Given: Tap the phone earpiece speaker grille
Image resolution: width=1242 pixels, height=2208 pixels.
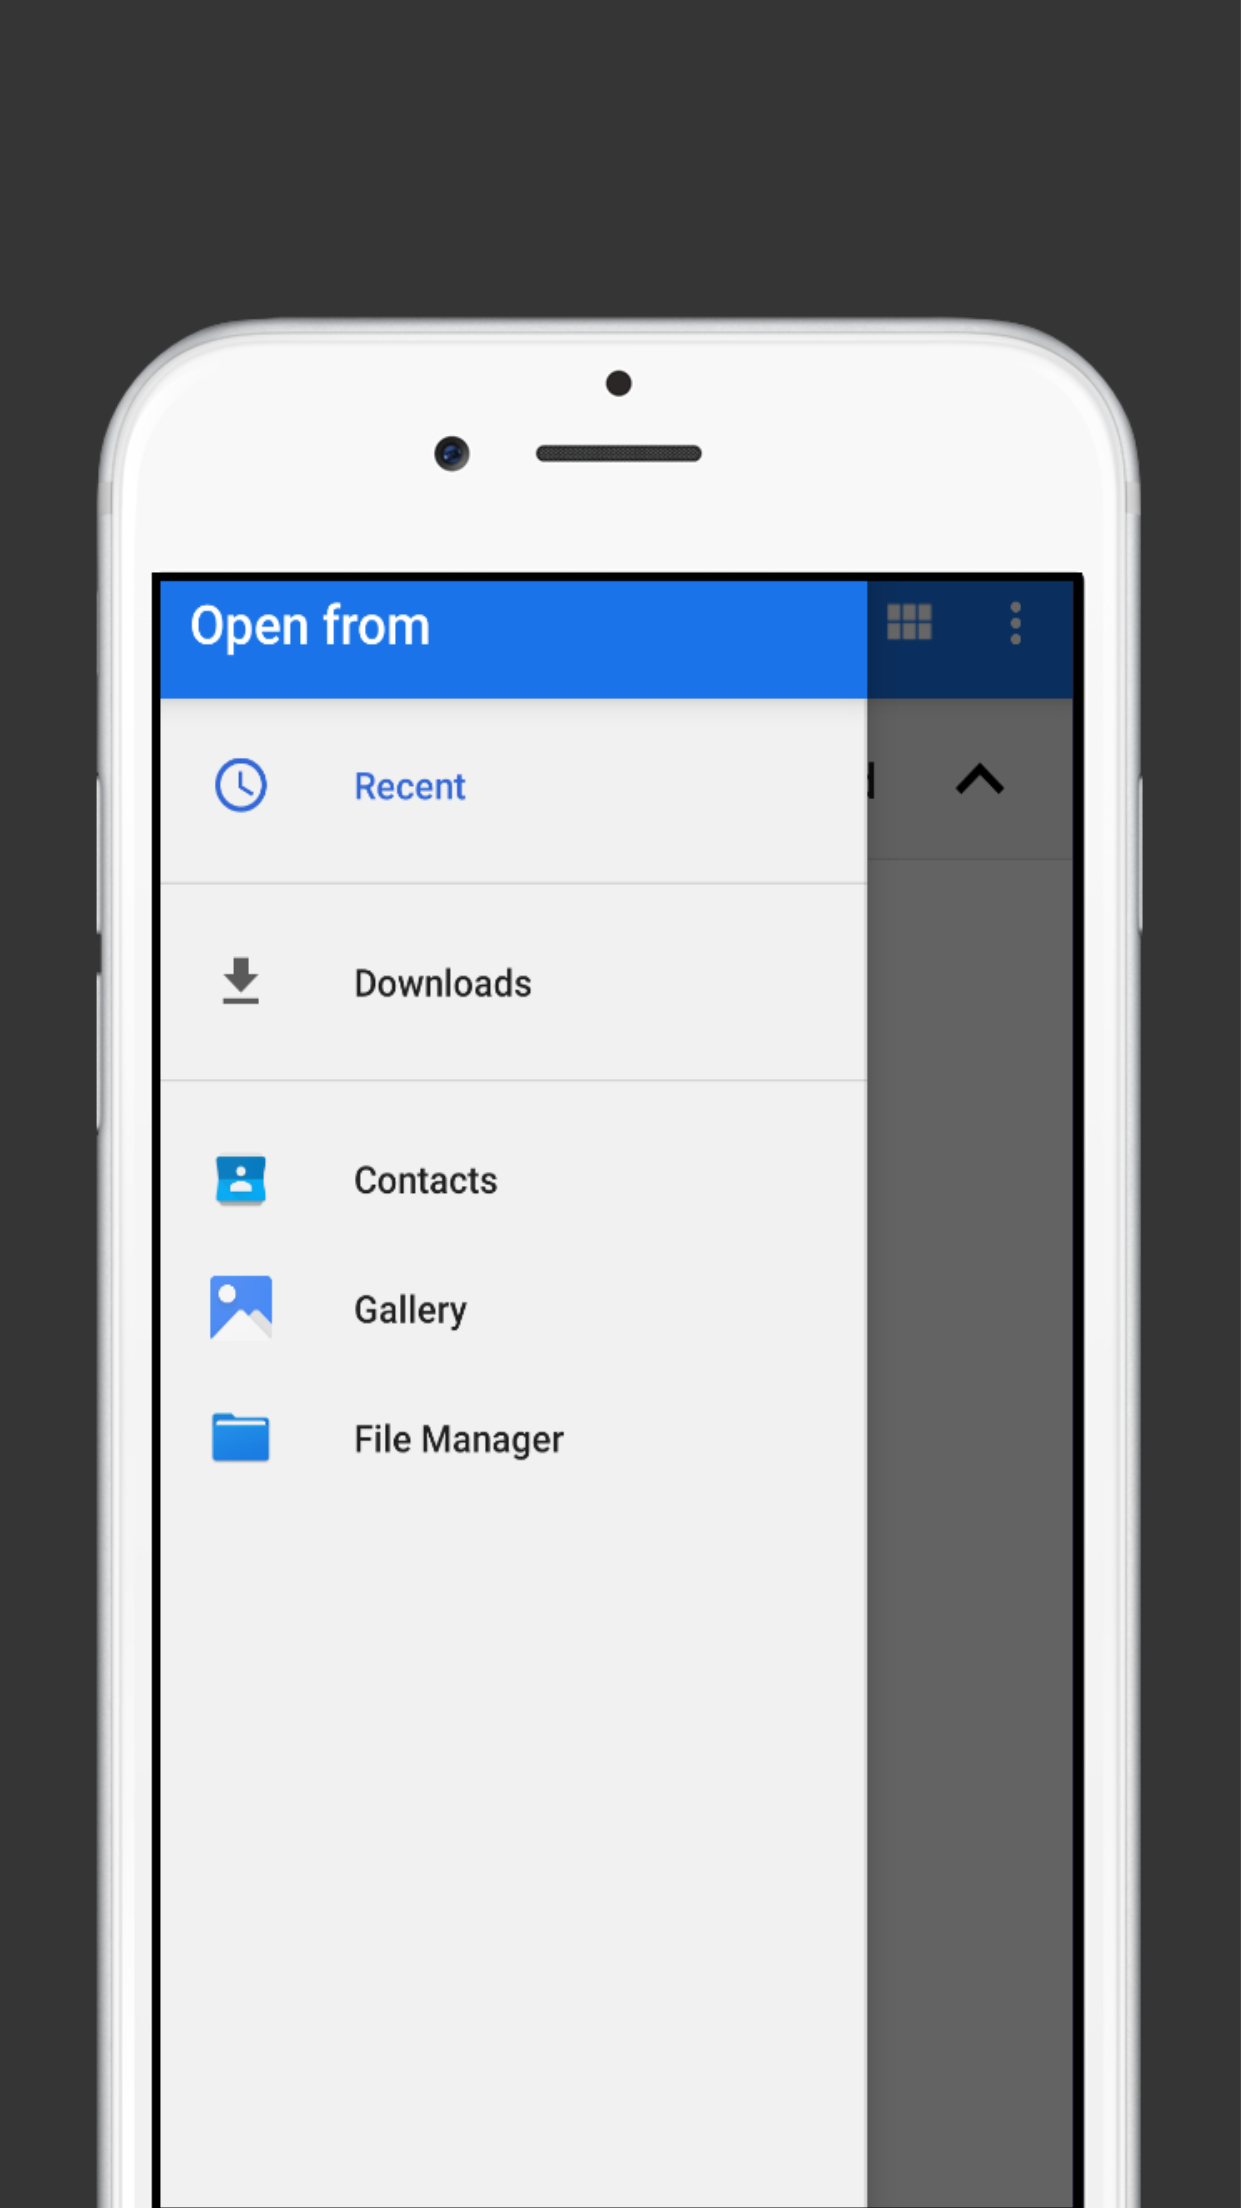Looking at the screenshot, I should 618,454.
